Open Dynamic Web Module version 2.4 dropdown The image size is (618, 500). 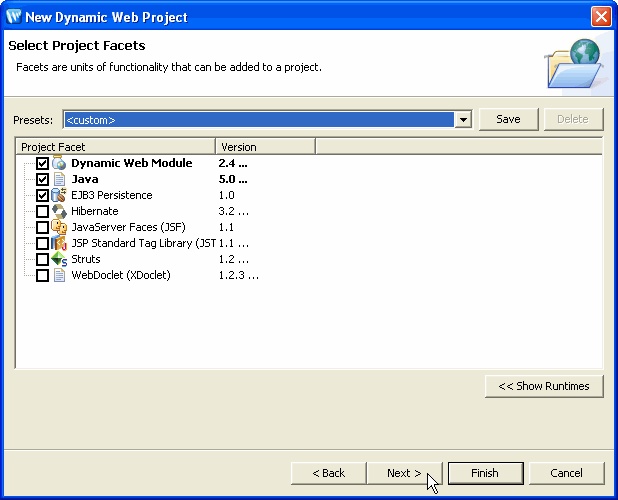233,163
